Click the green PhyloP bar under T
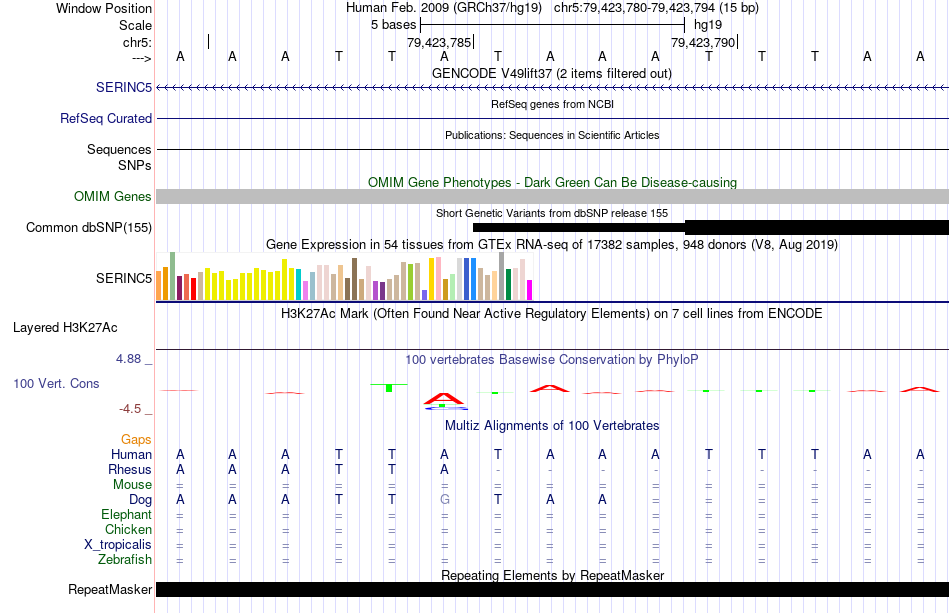 (x=389, y=388)
